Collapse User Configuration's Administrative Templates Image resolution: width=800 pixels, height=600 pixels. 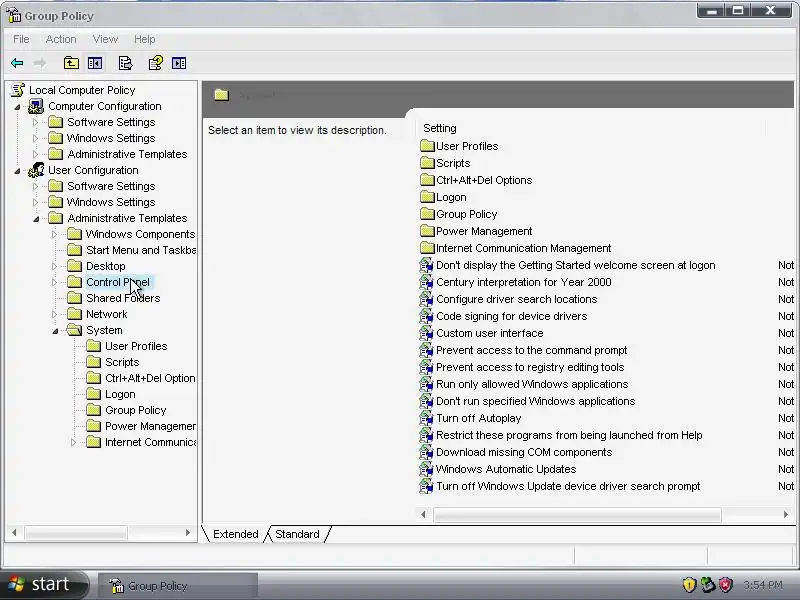coord(36,219)
